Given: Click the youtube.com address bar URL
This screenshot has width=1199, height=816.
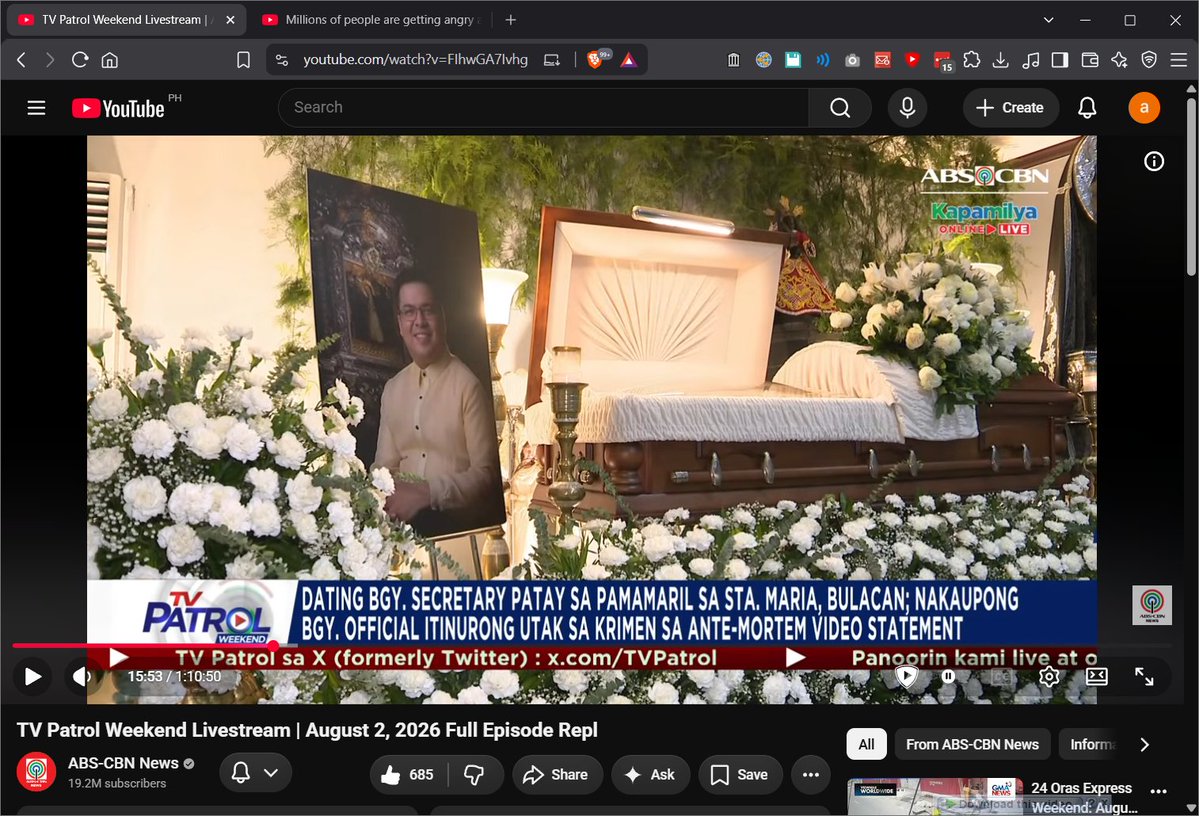Looking at the screenshot, I should 415,60.
